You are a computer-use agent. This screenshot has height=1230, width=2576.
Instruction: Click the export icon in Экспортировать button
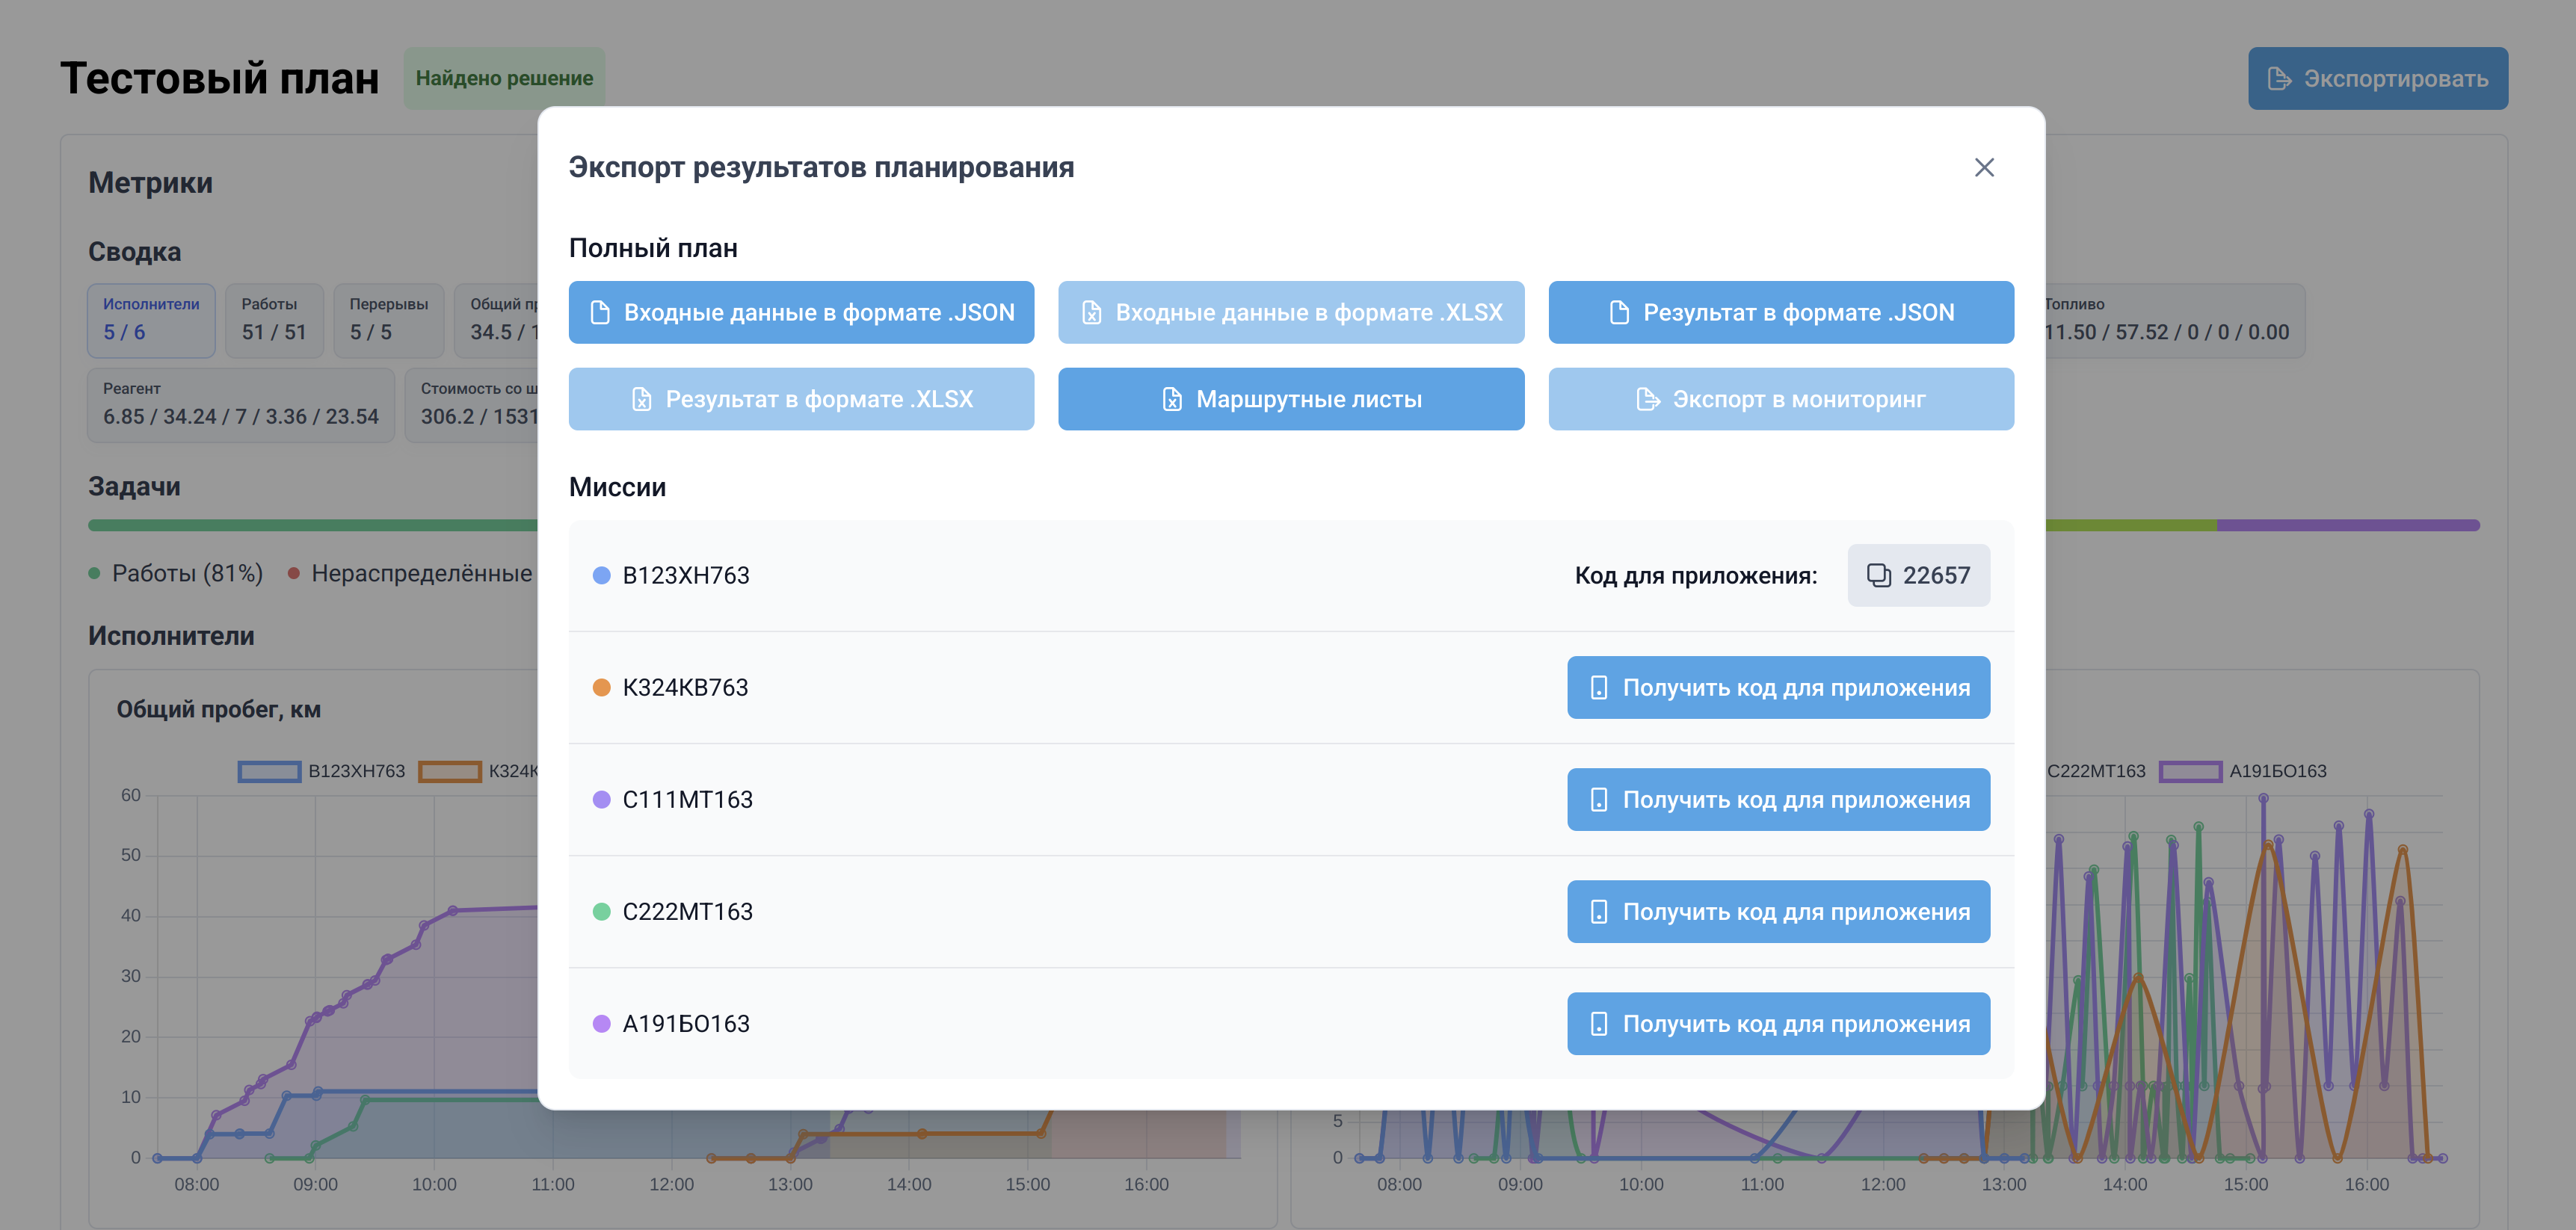click(2279, 78)
